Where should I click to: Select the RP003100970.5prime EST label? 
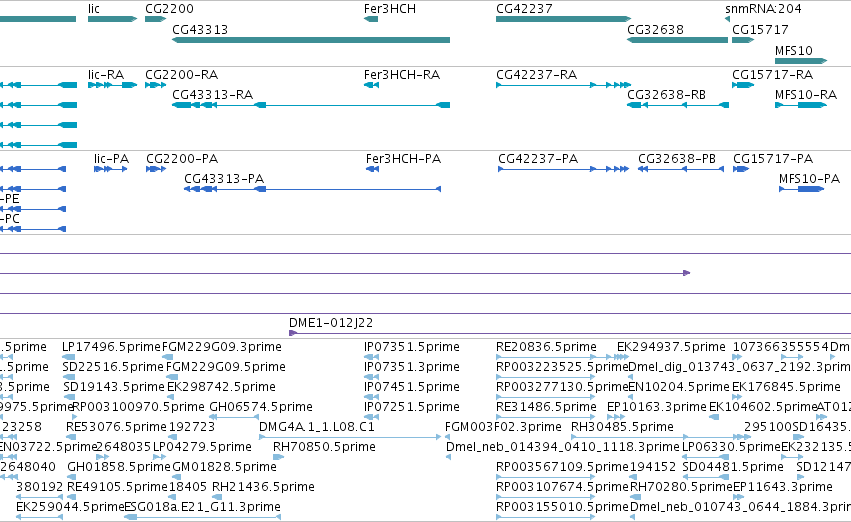tap(138, 407)
